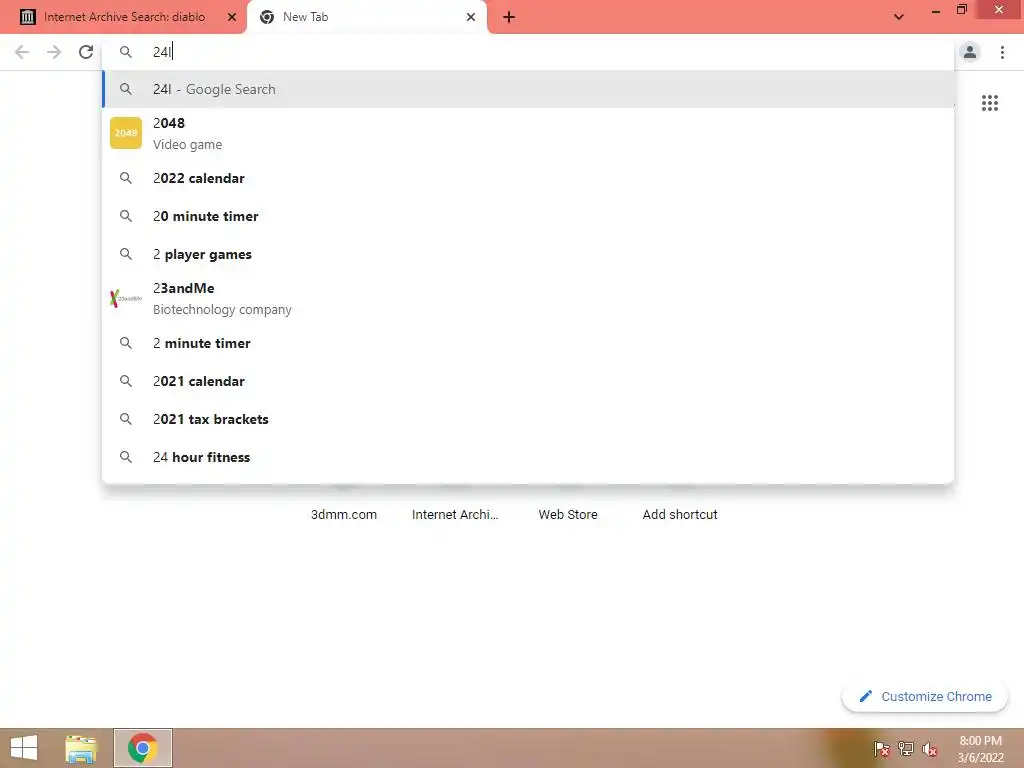Select the New Tab tab
The image size is (1024, 768).
pos(366,17)
